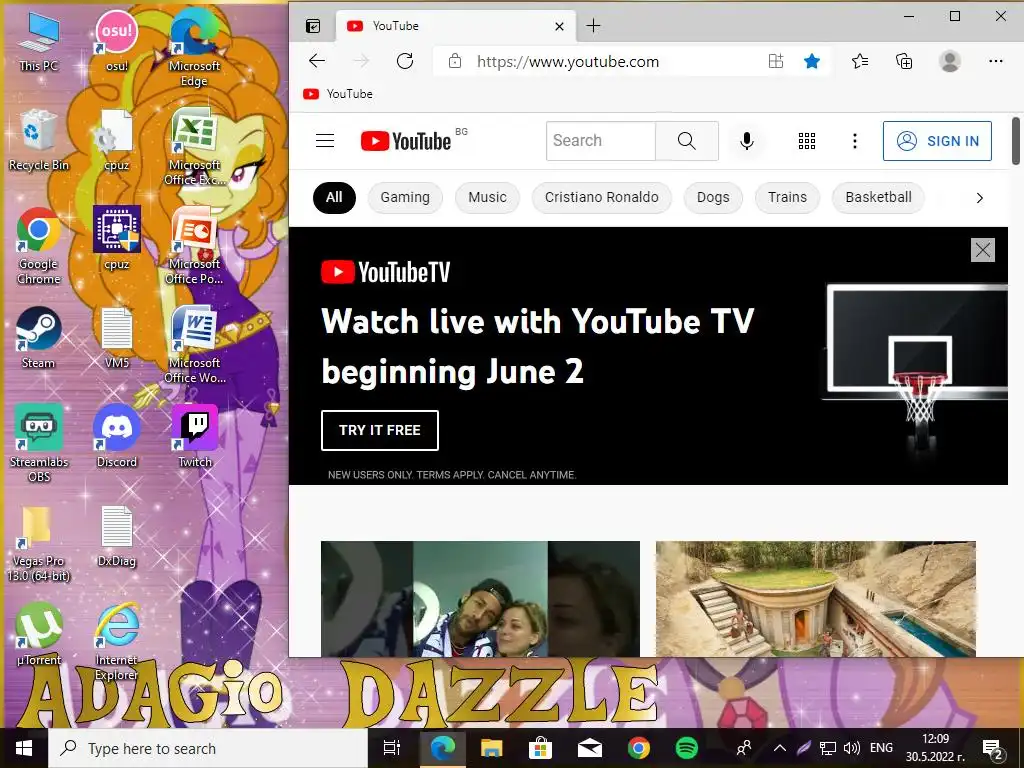
Task: Open Edge Settings and more menu
Action: [x=995, y=61]
